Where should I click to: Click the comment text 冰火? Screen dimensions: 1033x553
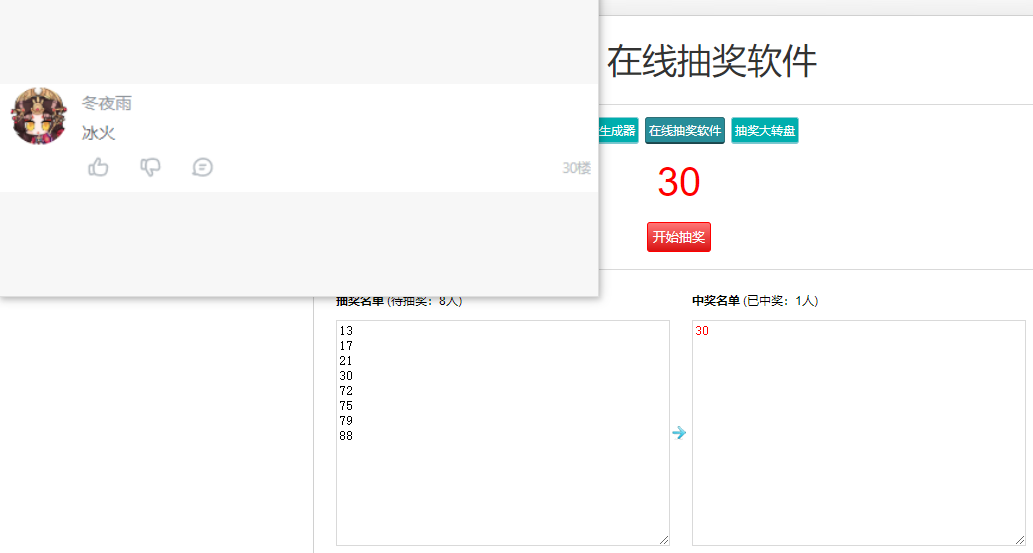[x=99, y=133]
